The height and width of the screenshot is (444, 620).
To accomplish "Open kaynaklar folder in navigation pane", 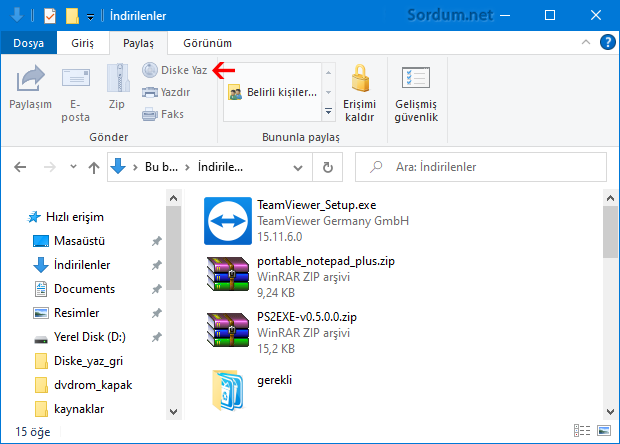I will pyautogui.click(x=70, y=409).
